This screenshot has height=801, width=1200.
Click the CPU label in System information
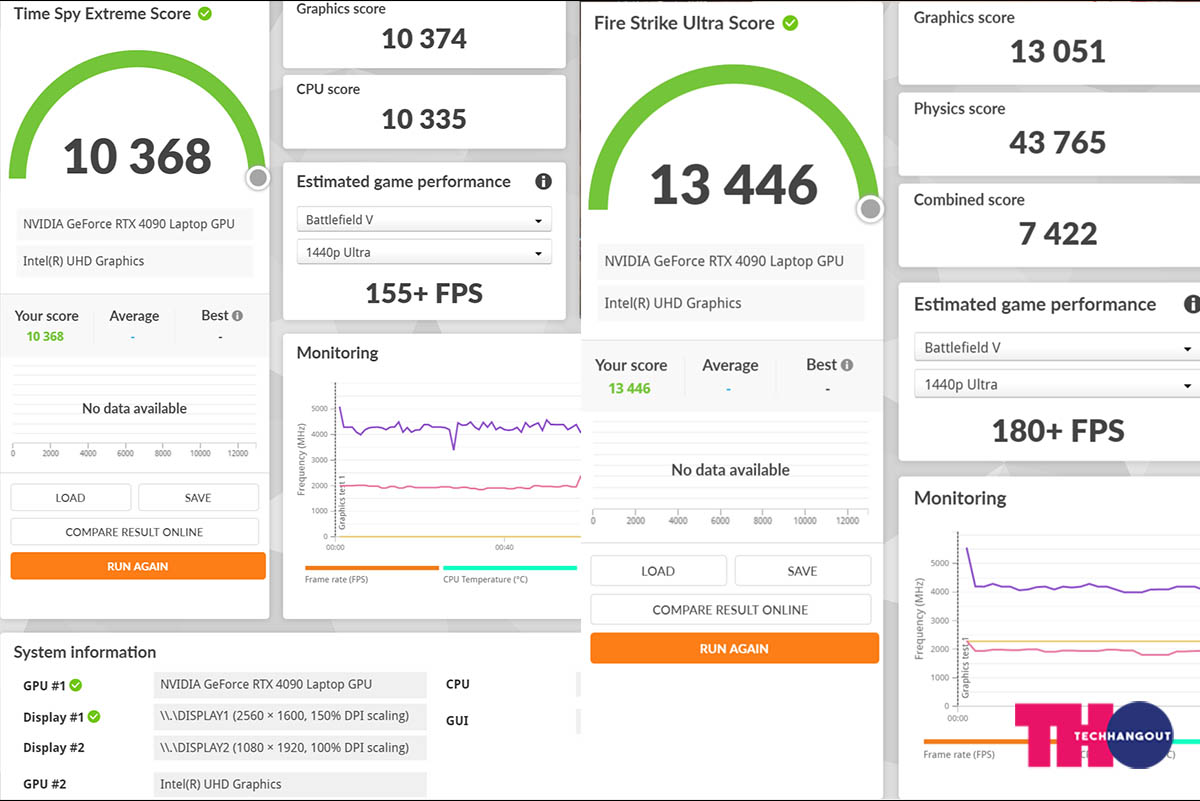click(458, 685)
